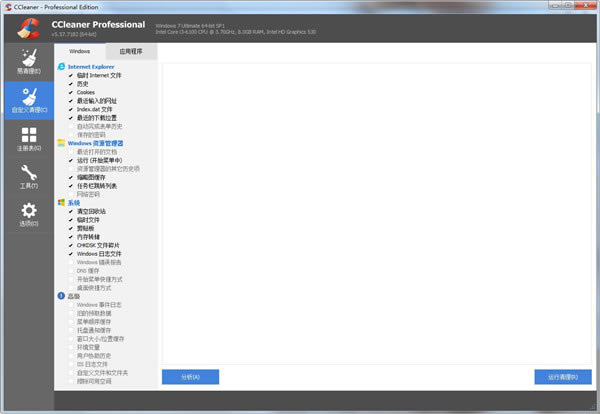Enable 资源管理器的其它历史项 checkbox
The height and width of the screenshot is (414, 600).
click(71, 169)
